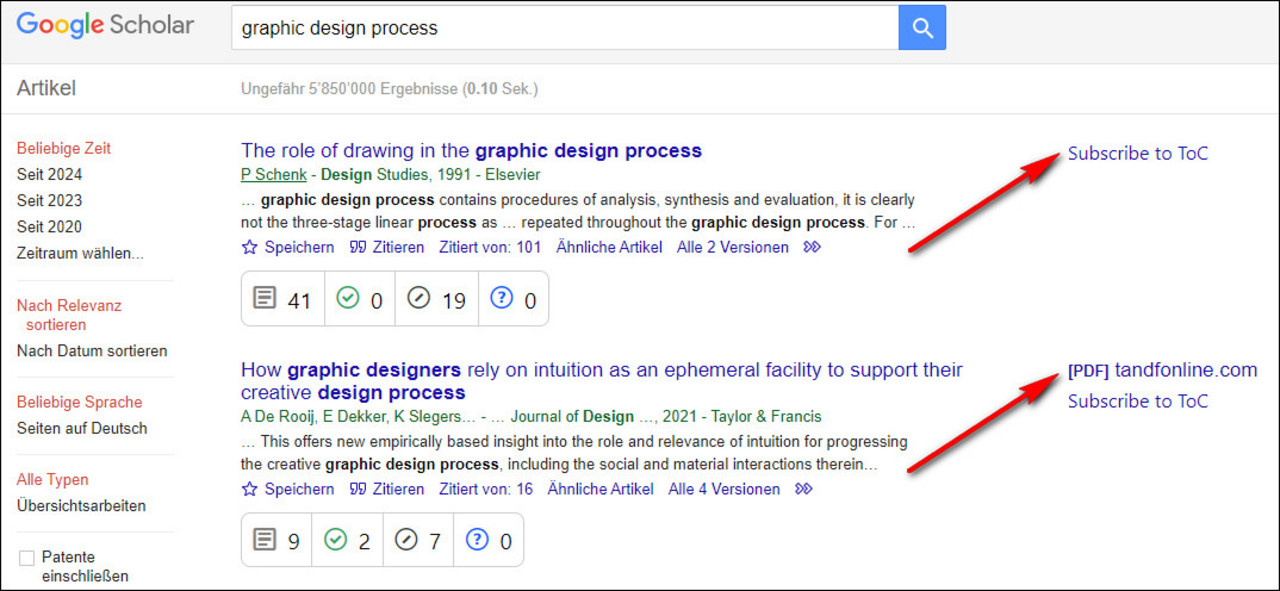1280x591 pixels.
Task: Select Nach Datum sortieren option
Action: coord(92,351)
